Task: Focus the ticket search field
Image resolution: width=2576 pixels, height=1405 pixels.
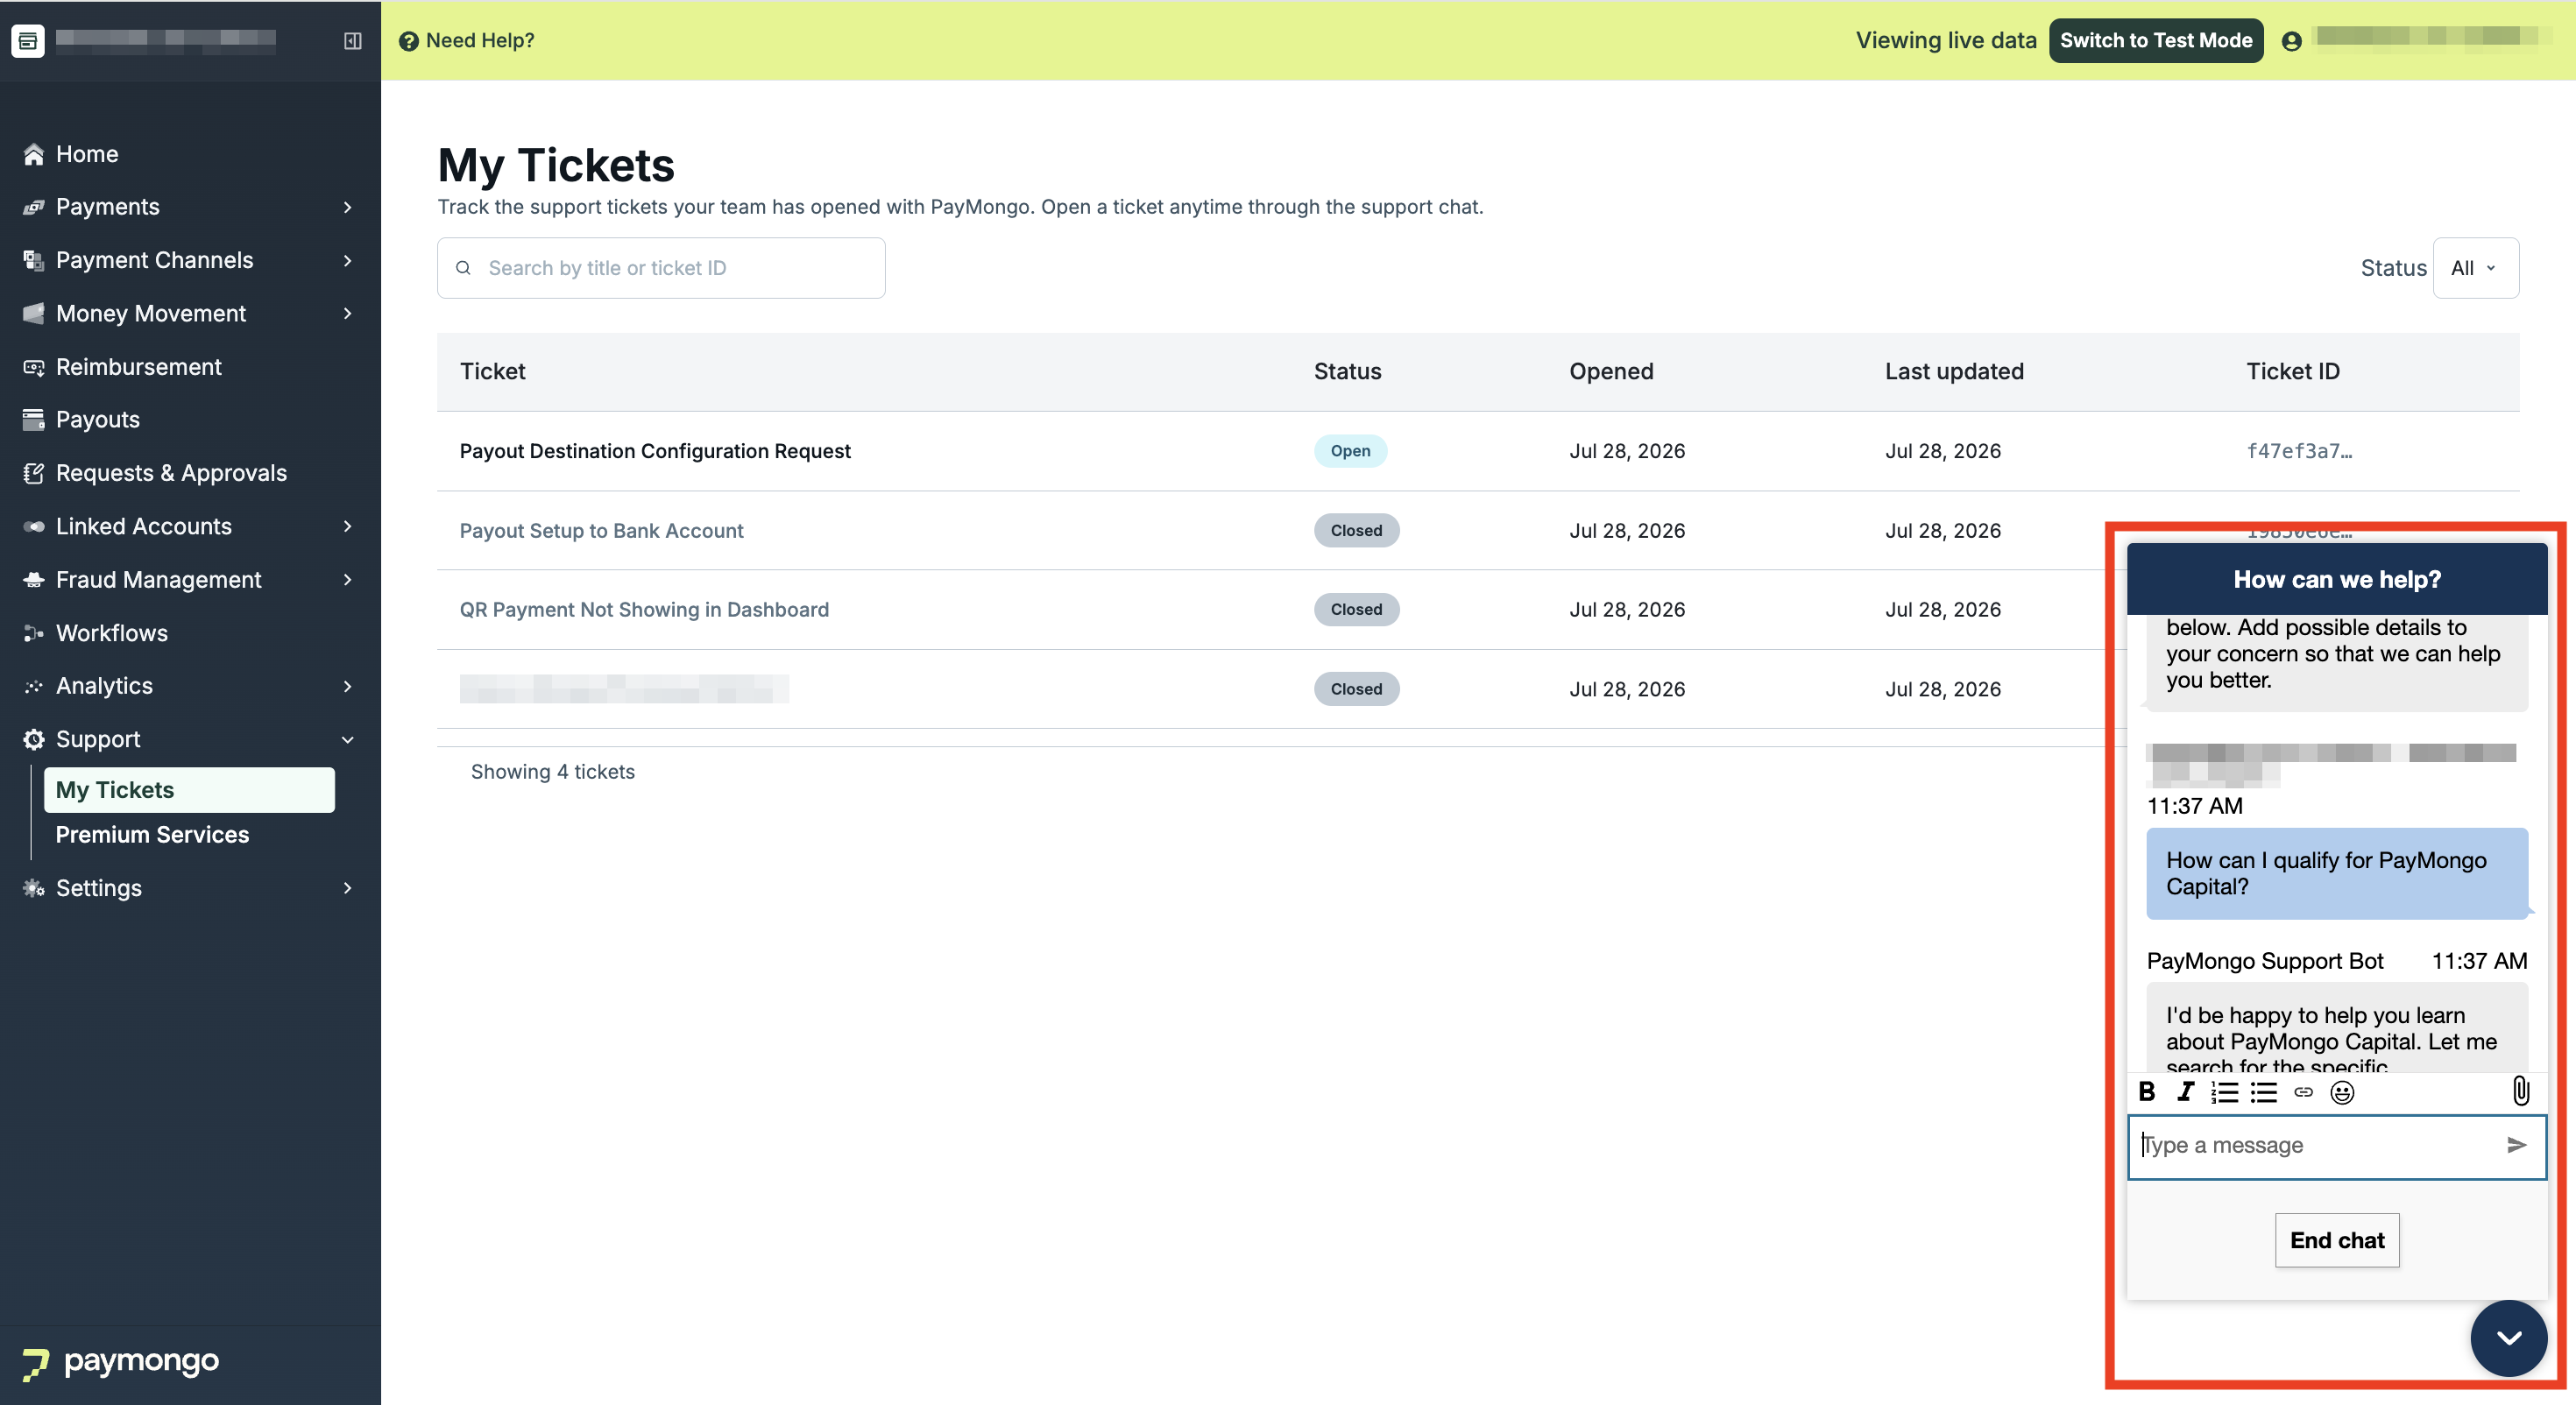Action: point(661,268)
